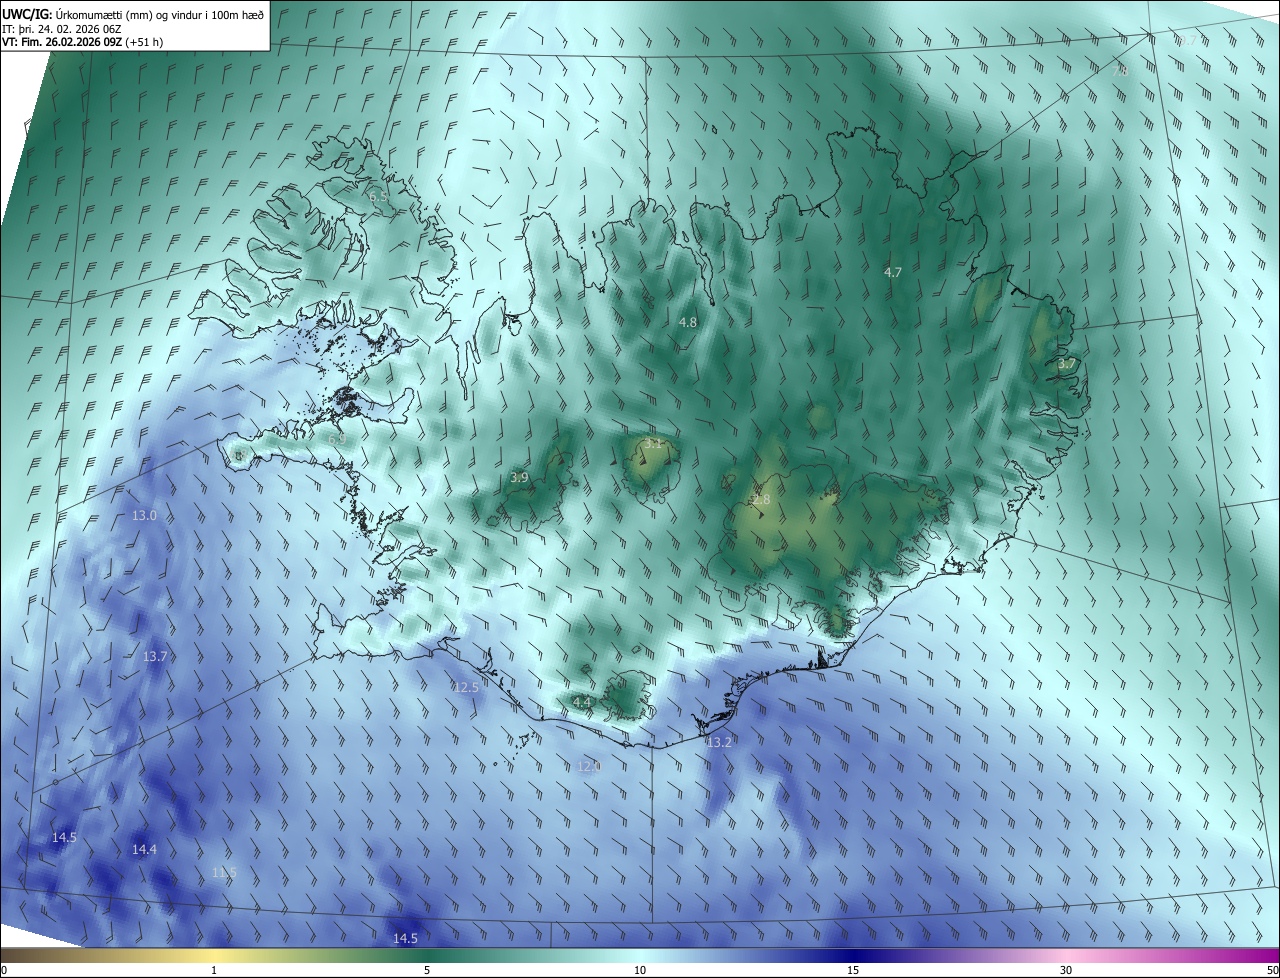1280x978 pixels.
Task: Click the 7.8 value label on the map
Action: click(1120, 71)
